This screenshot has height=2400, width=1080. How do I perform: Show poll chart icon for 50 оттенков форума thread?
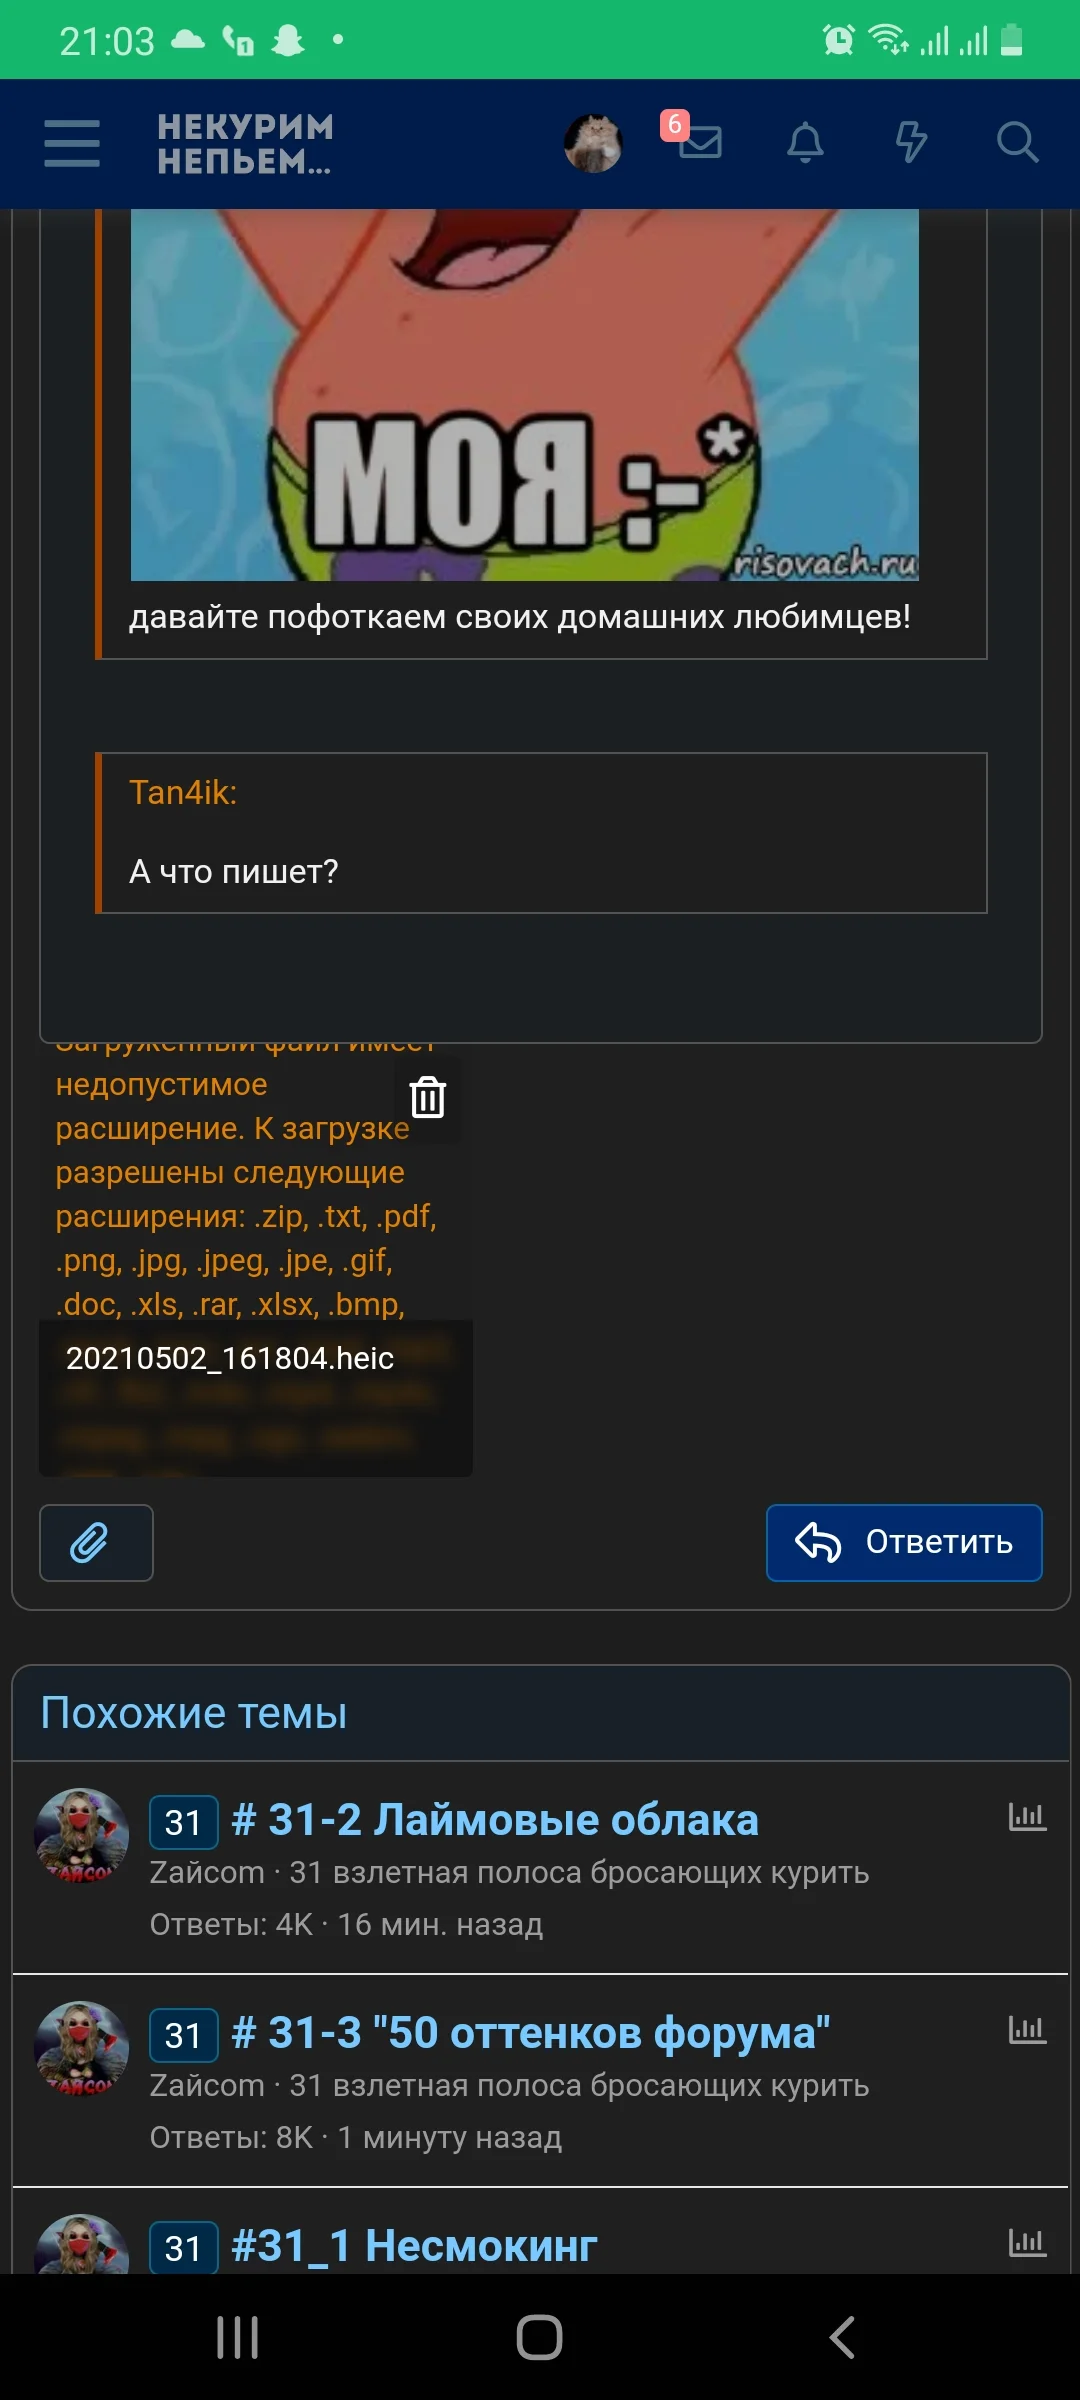tap(1027, 2029)
